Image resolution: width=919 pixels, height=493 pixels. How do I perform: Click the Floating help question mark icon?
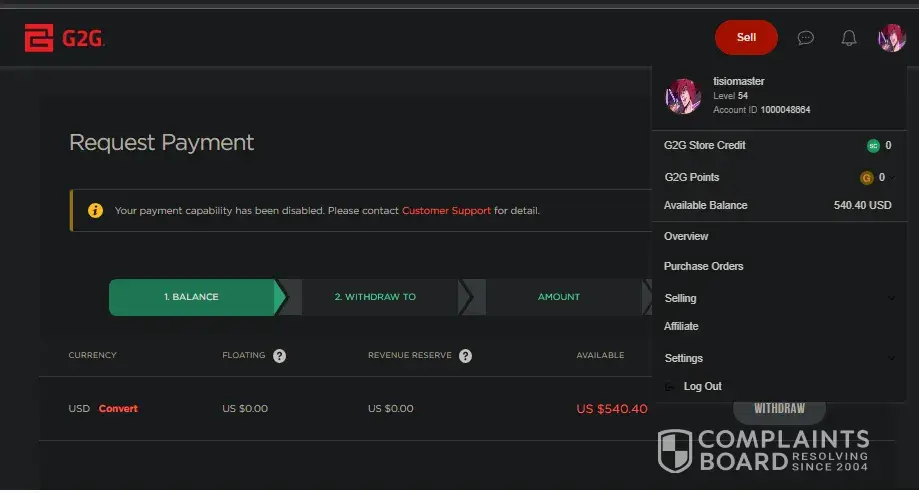pos(280,355)
